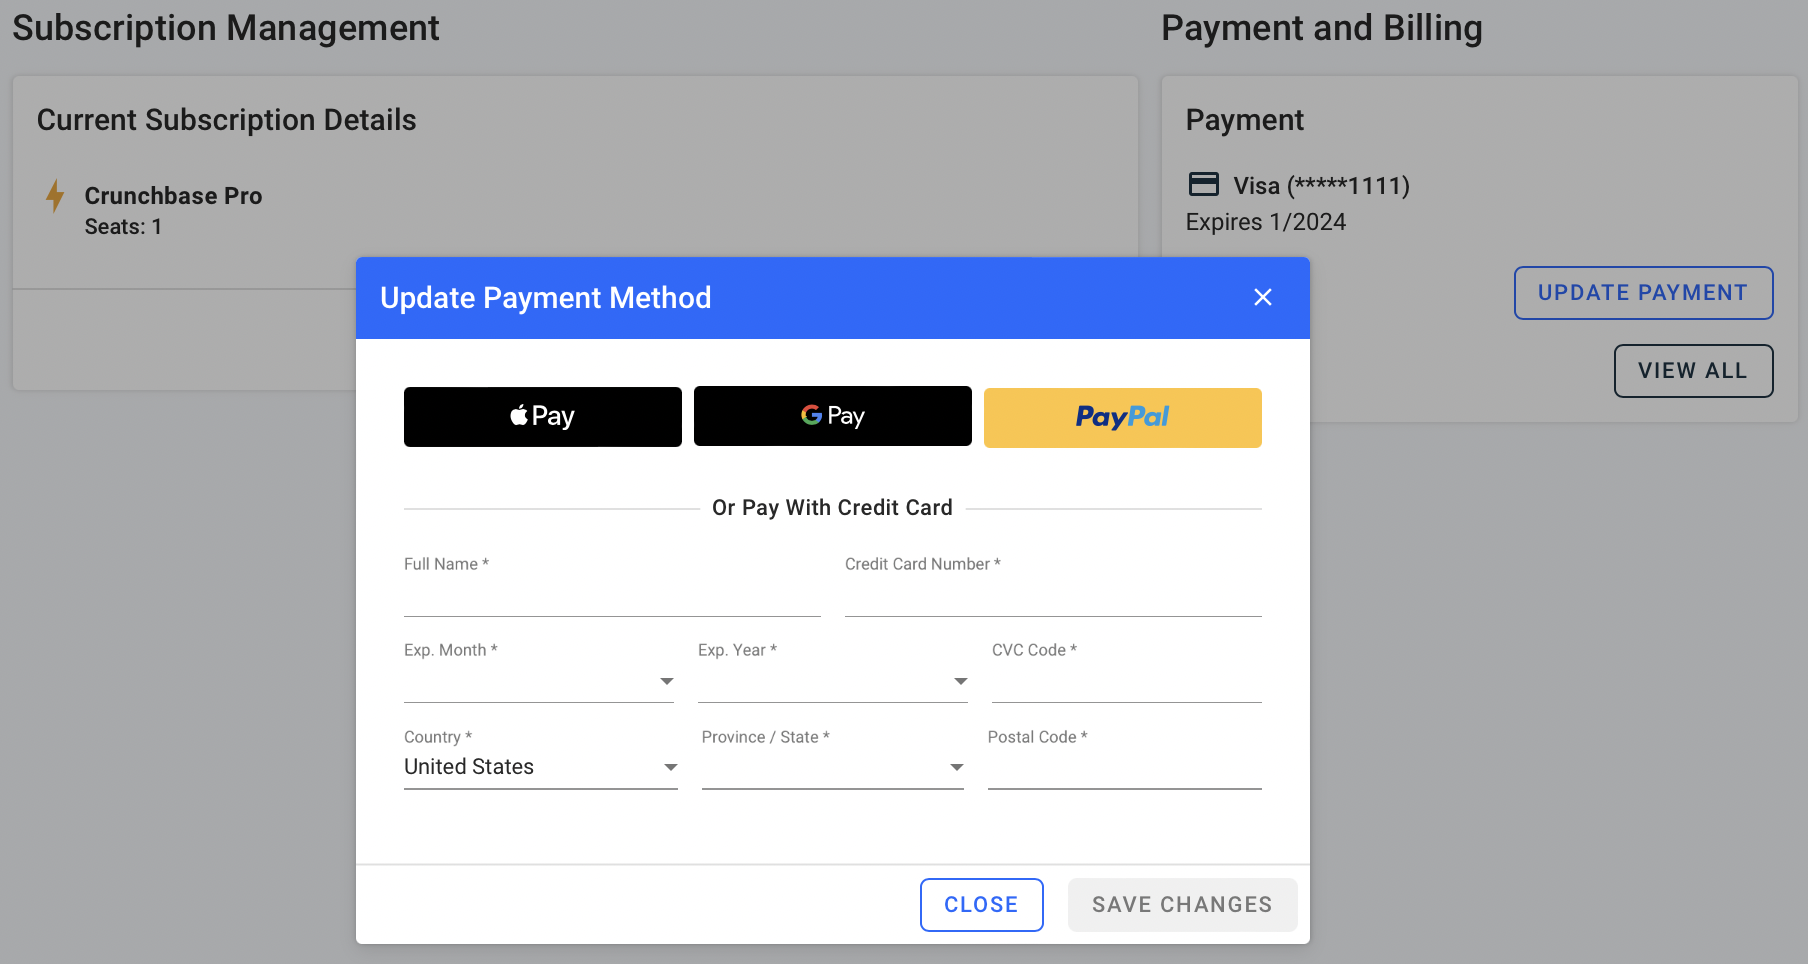Click the lightning bolt icon beside Crunchbase Pro
This screenshot has height=964, width=1808.
(x=55, y=196)
